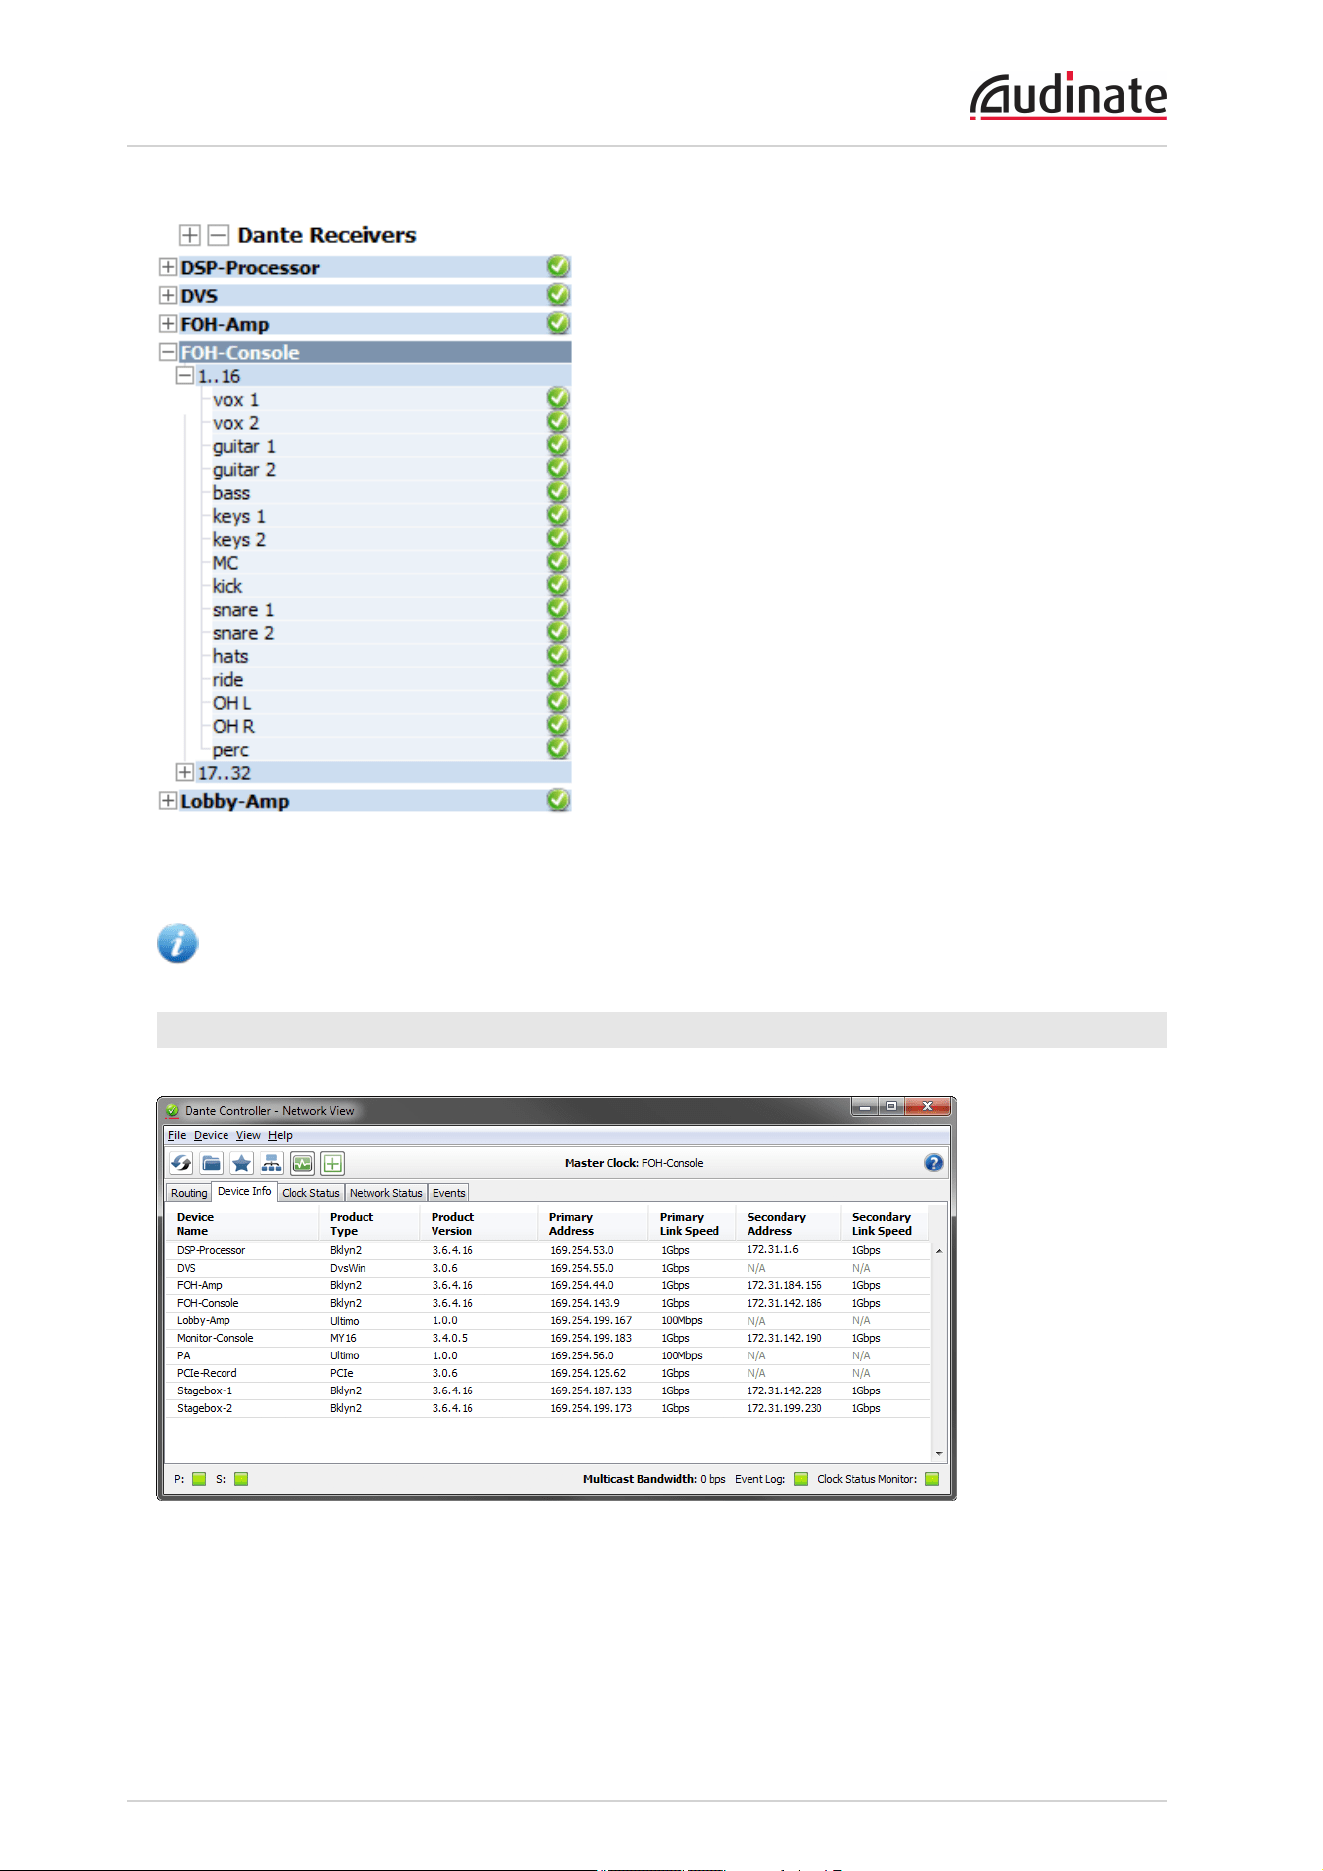The height and width of the screenshot is (1871, 1323).
Task: Select the MC channel row
Action: (391, 562)
